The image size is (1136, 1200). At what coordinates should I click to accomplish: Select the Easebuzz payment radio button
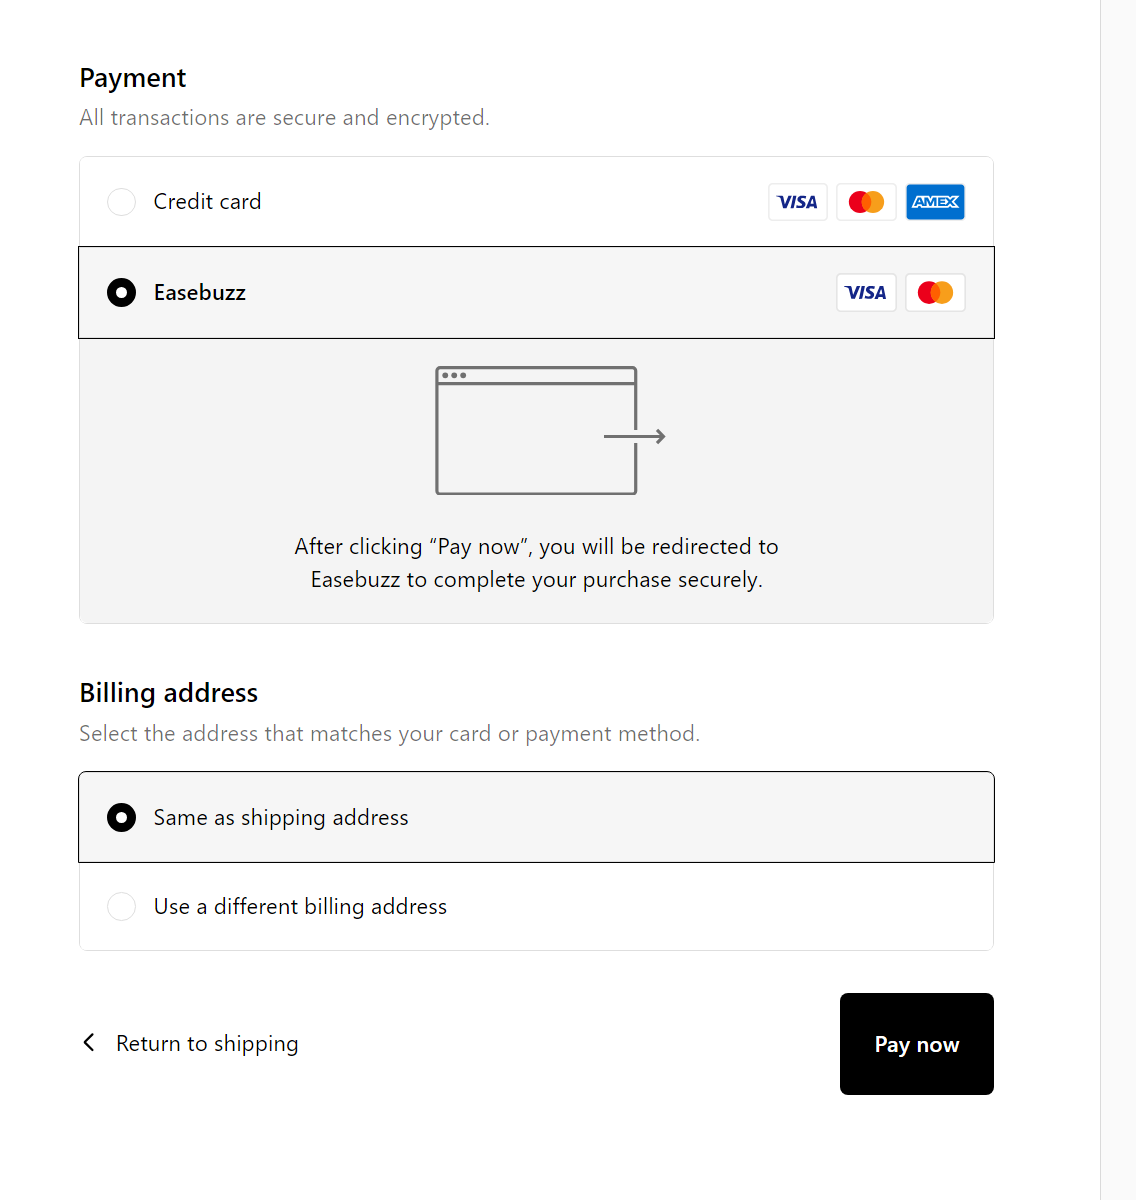point(121,293)
